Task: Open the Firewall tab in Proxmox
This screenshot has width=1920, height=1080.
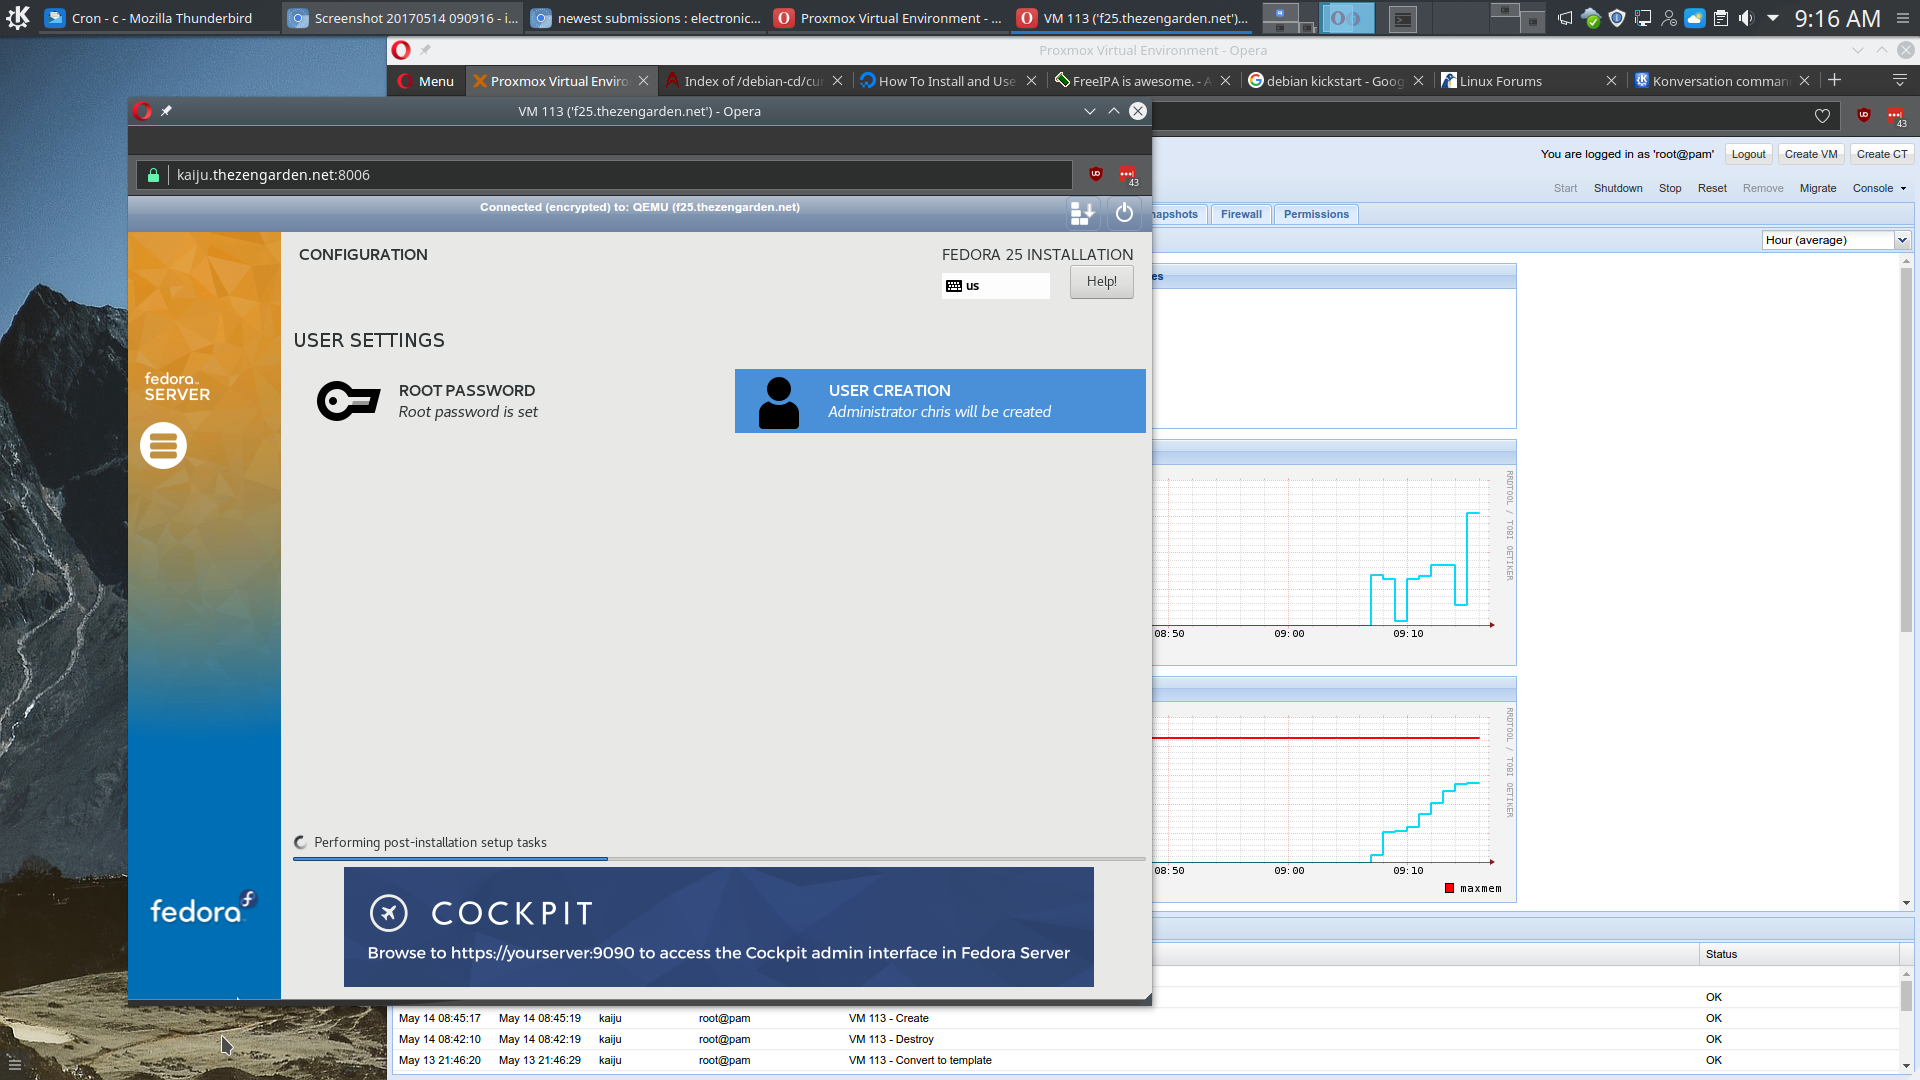Action: [x=1241, y=214]
